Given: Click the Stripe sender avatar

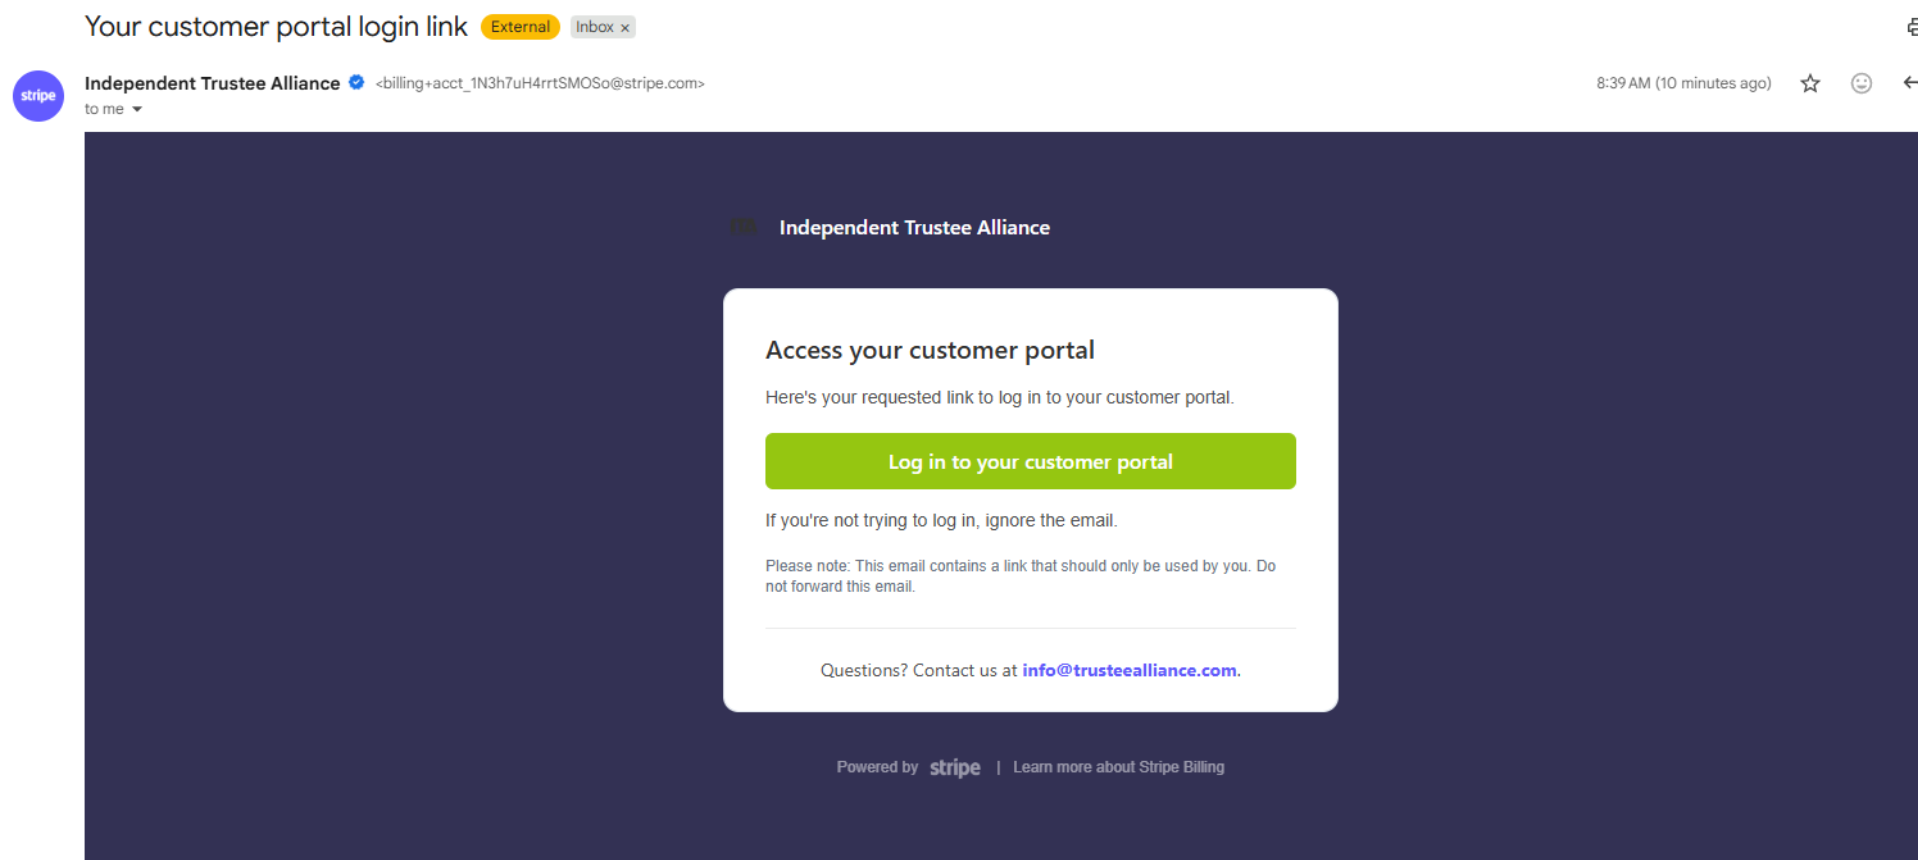Looking at the screenshot, I should (38, 96).
